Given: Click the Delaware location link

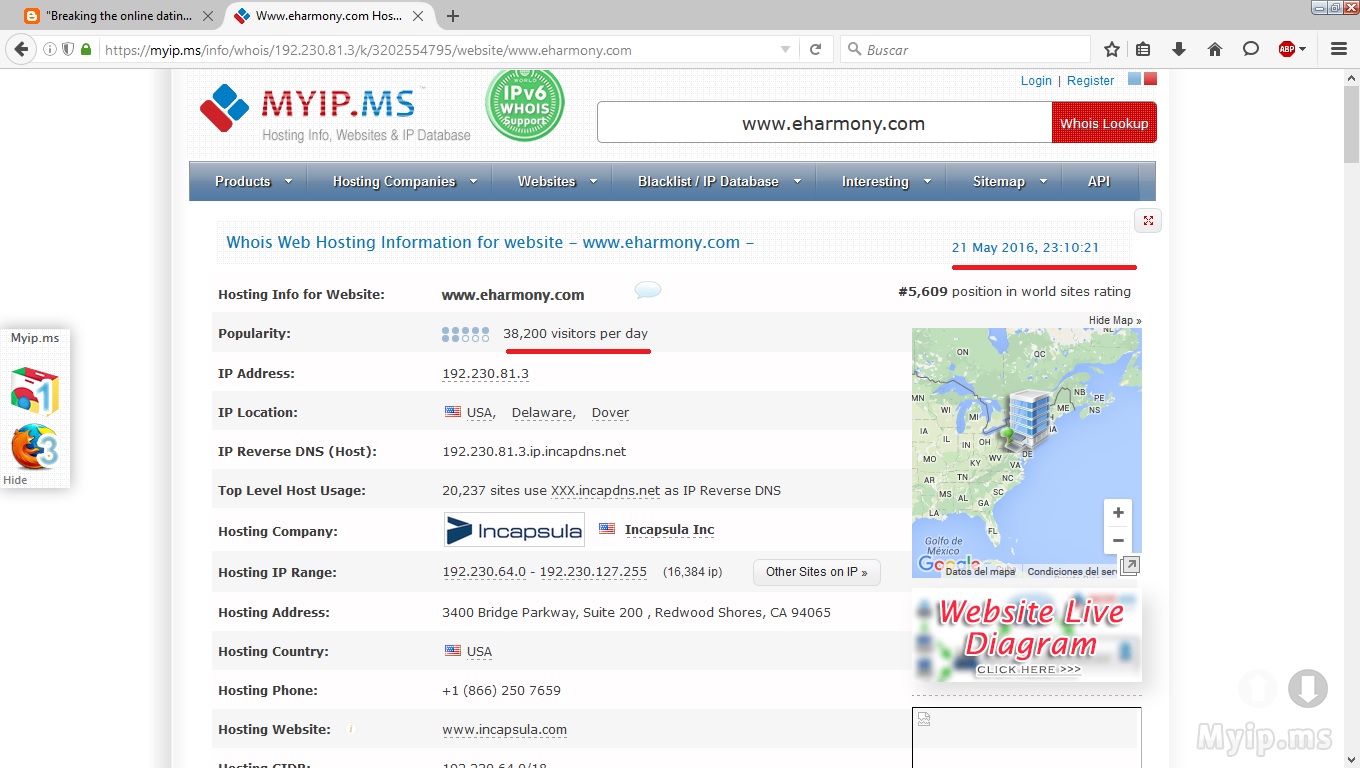Looking at the screenshot, I should (542, 412).
